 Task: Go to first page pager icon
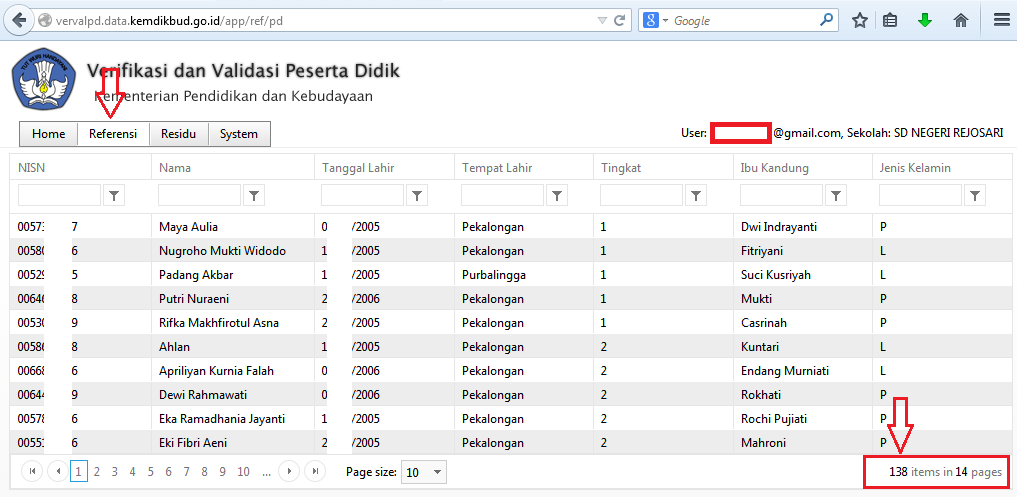32,471
